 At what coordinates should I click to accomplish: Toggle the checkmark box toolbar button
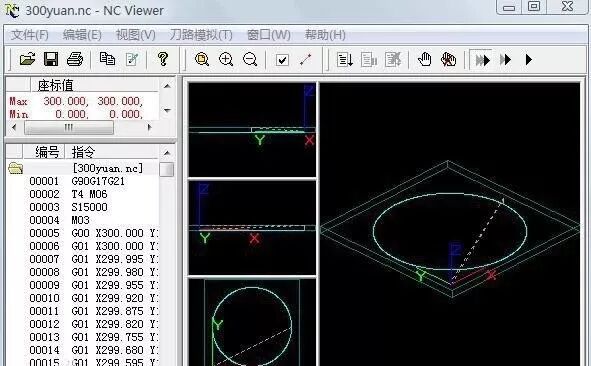click(x=282, y=60)
